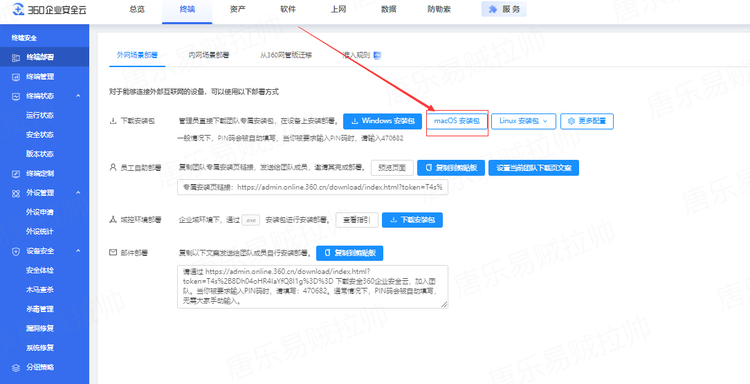Select the 从360网管版迁移 tab

click(x=286, y=55)
